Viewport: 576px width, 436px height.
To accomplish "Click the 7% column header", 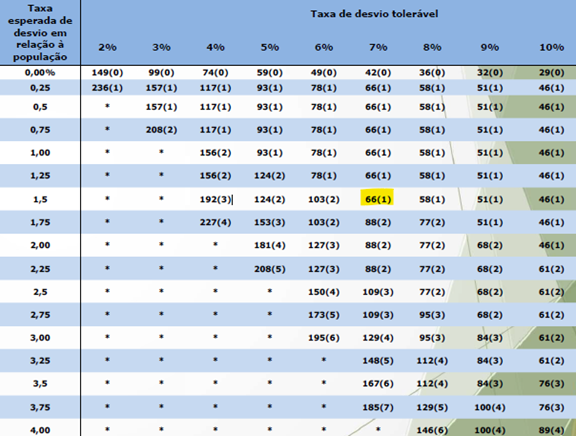I will pyautogui.click(x=378, y=47).
